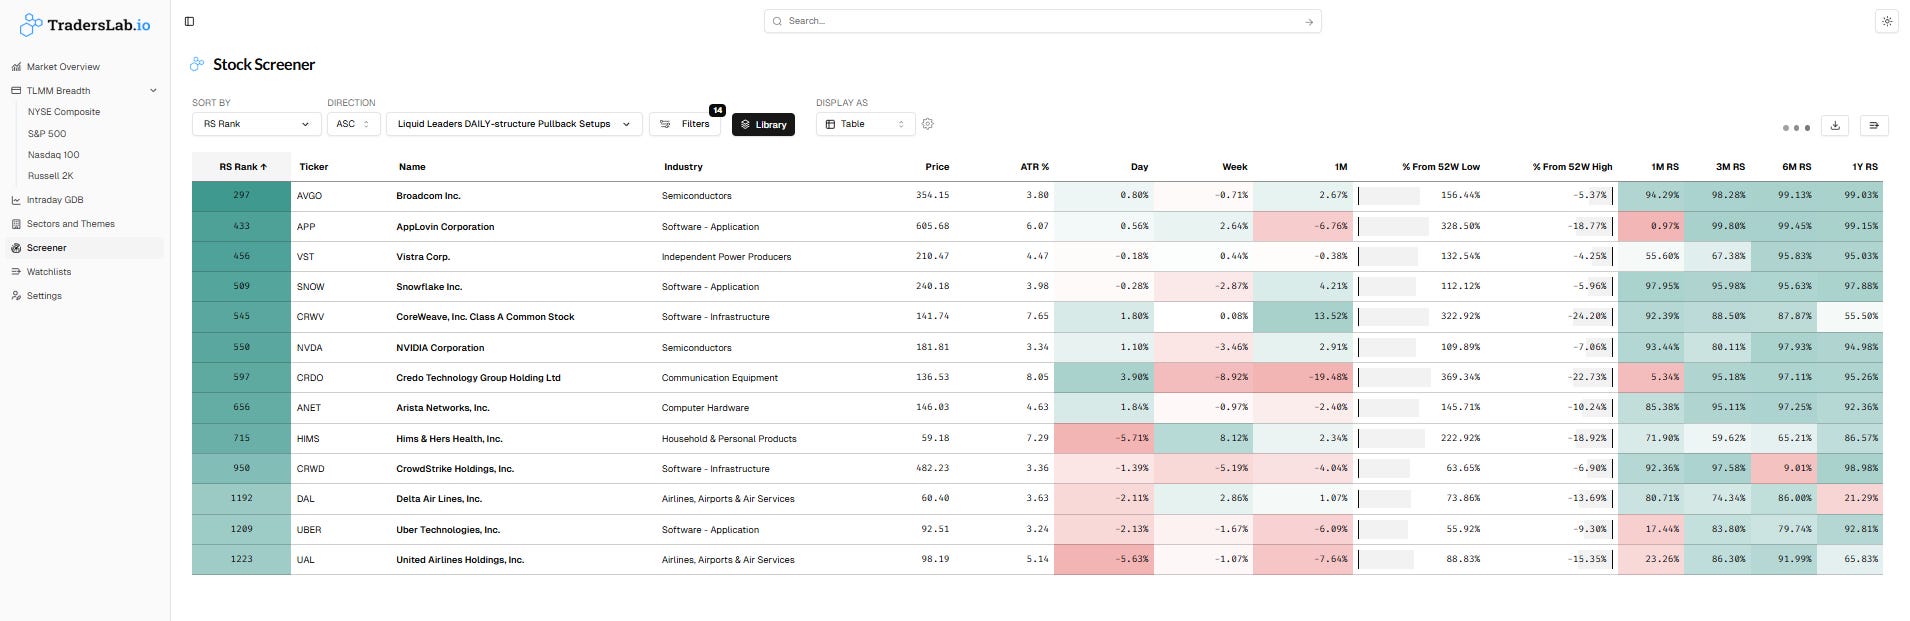
Task: Switch theme with the sun icon
Action: click(1886, 21)
